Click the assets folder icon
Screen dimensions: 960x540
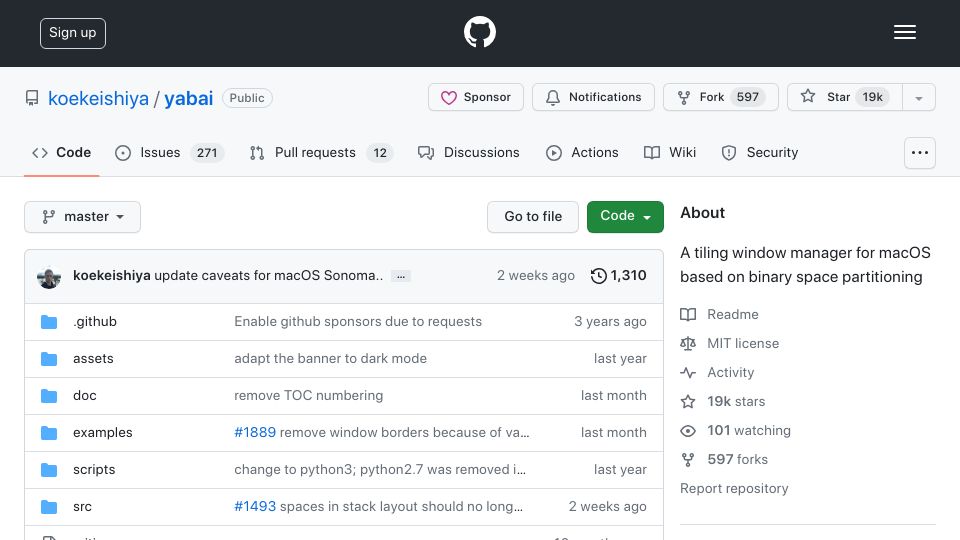pyautogui.click(x=49, y=359)
